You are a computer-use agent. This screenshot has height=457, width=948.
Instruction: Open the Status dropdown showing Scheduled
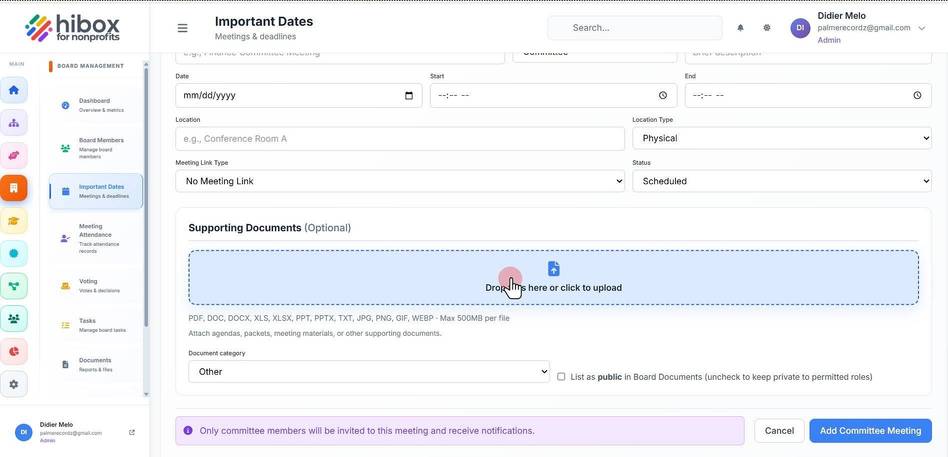tap(782, 181)
